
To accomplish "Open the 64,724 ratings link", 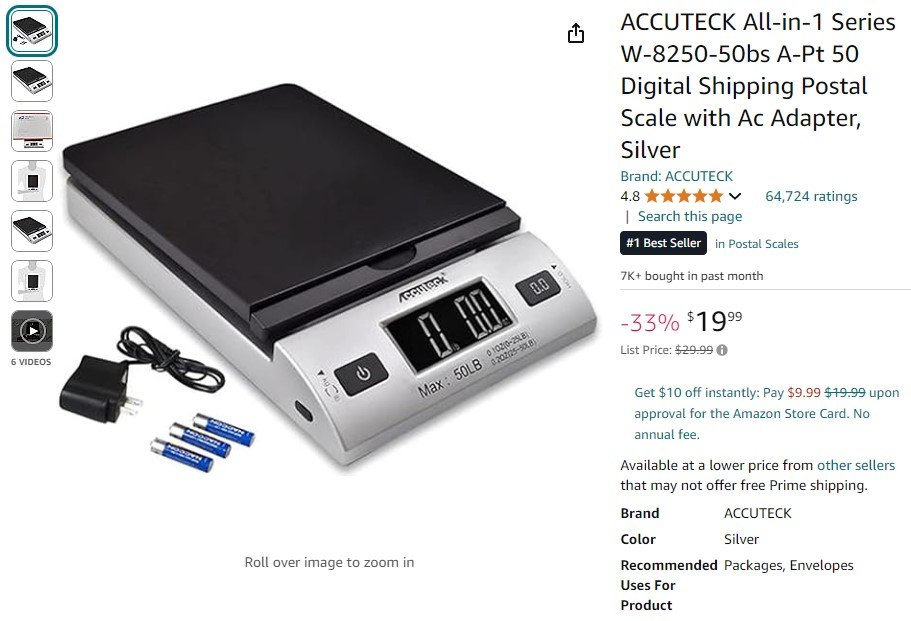I will tap(811, 196).
